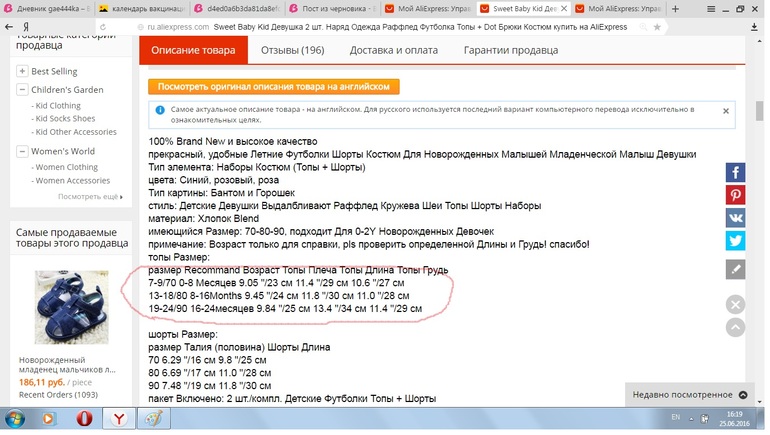The image size is (770, 435).
Task: Click the Посмотреть ещё link
Action: pyautogui.click(x=89, y=197)
